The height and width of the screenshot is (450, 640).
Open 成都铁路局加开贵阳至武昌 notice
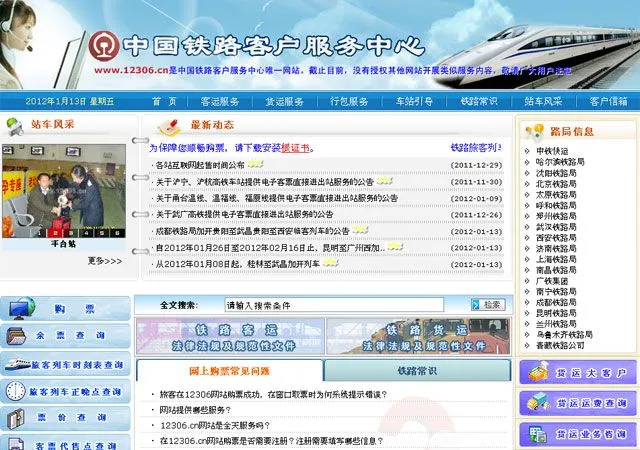pyautogui.click(x=252, y=231)
